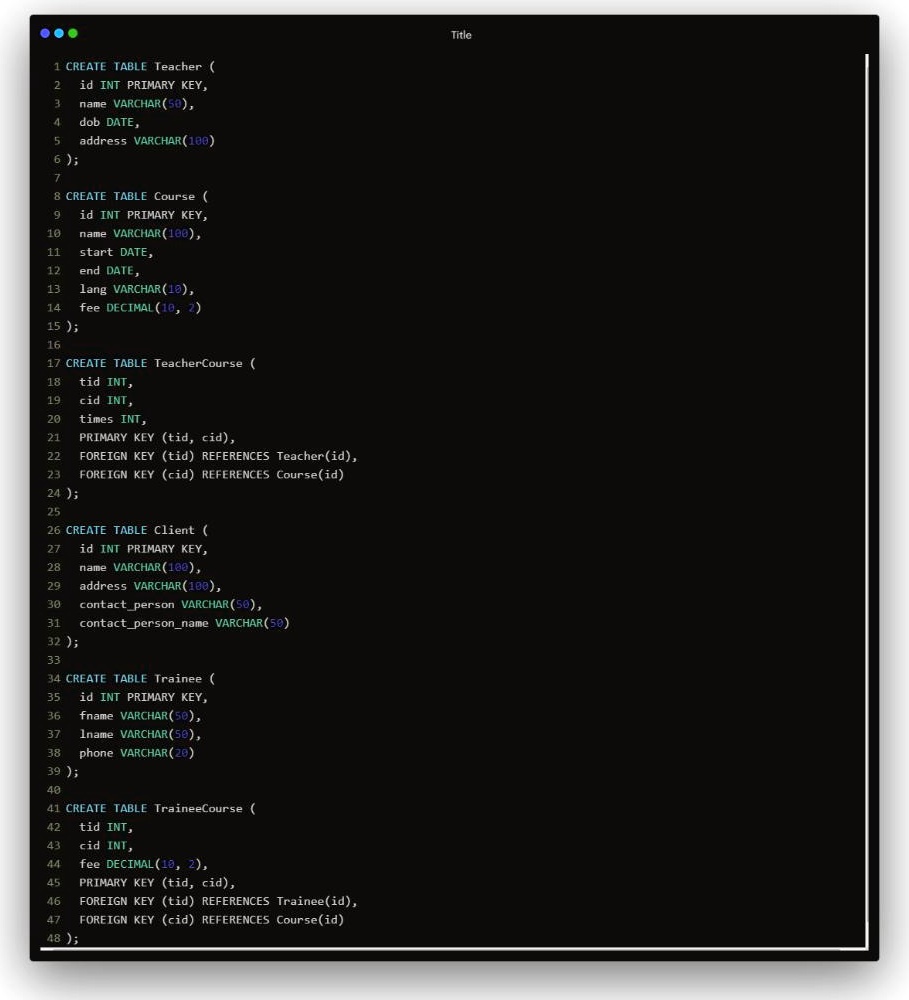Click line number 48
The width and height of the screenshot is (909, 1000).
coord(54,938)
